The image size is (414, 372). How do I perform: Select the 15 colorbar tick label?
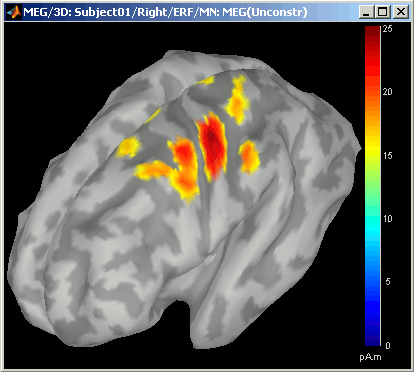tap(387, 155)
